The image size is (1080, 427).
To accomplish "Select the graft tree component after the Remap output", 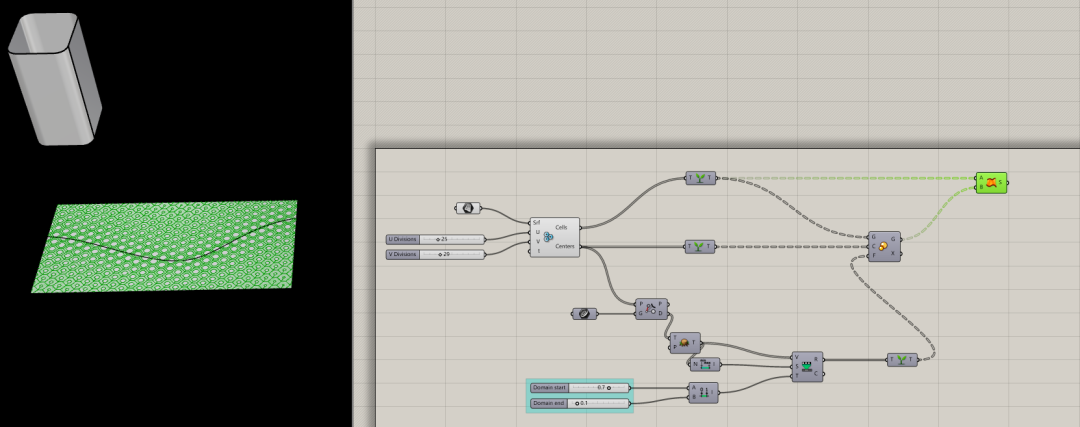I will (x=902, y=360).
